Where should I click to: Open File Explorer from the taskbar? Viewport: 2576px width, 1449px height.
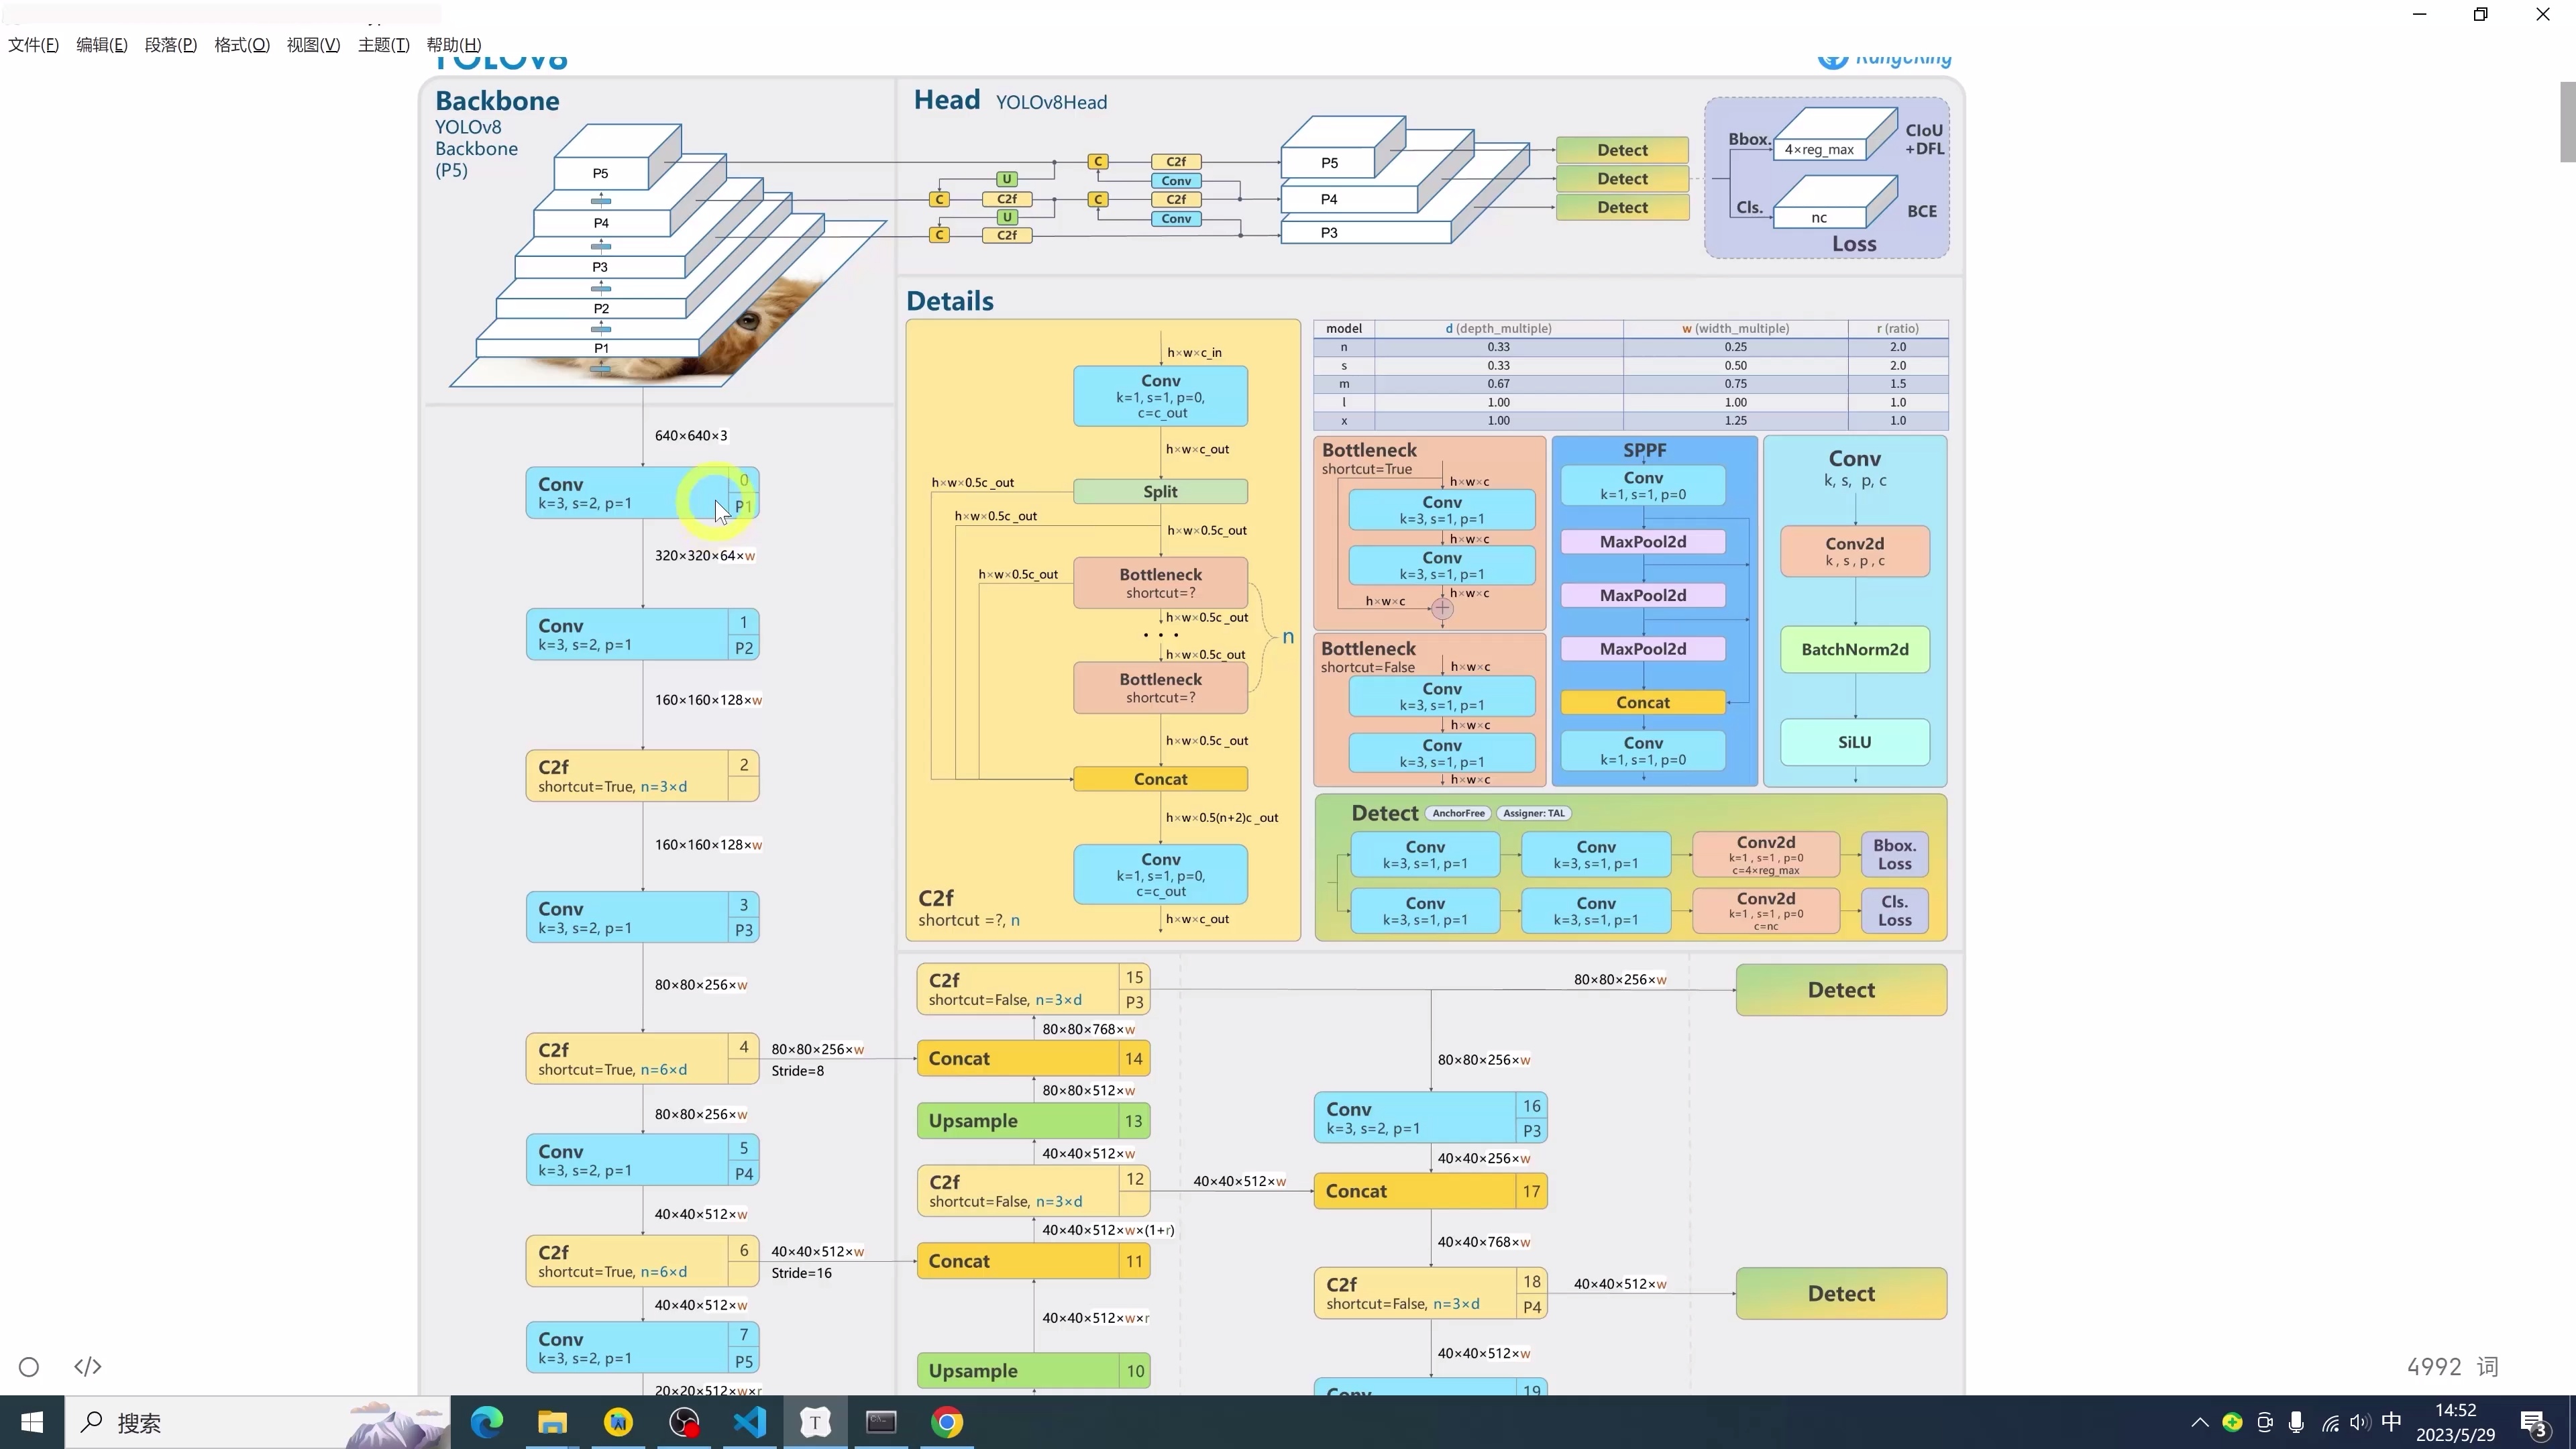click(x=552, y=1422)
